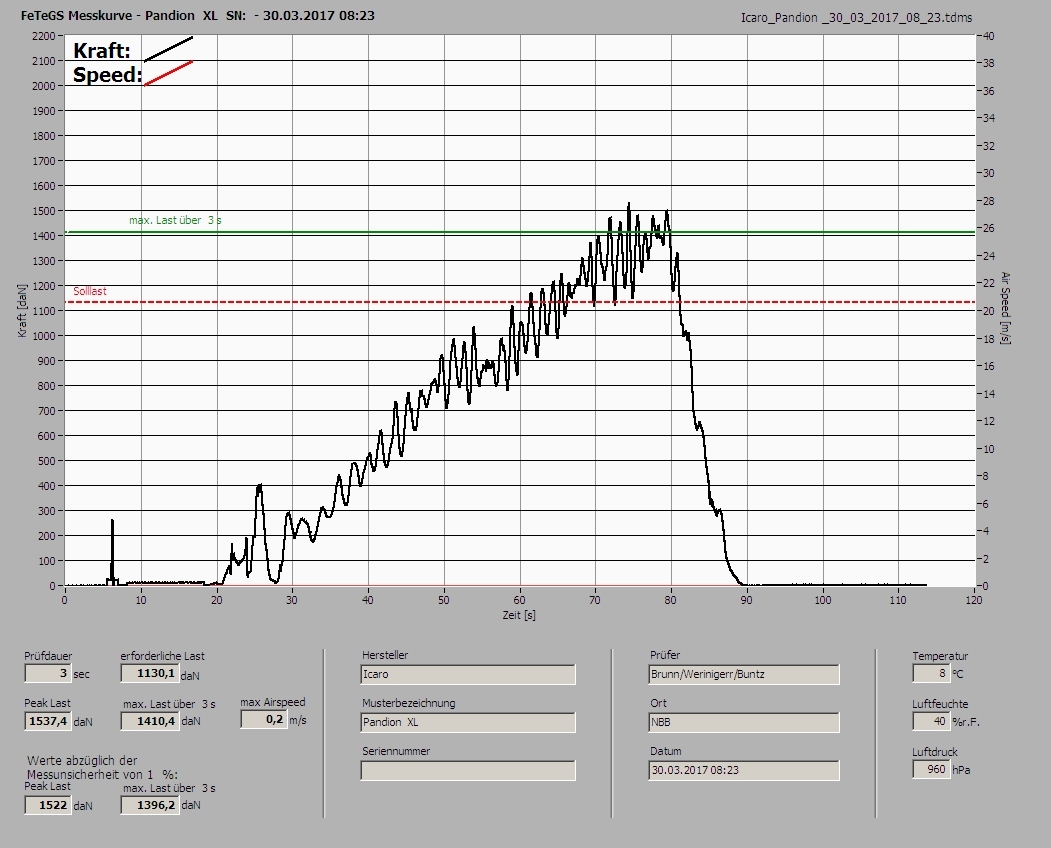1051x848 pixels.
Task: Click the Zeit [s] axis label
Action: 519,615
